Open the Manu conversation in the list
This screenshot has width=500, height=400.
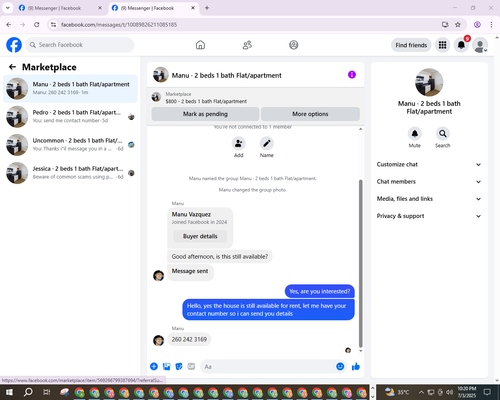[70, 89]
